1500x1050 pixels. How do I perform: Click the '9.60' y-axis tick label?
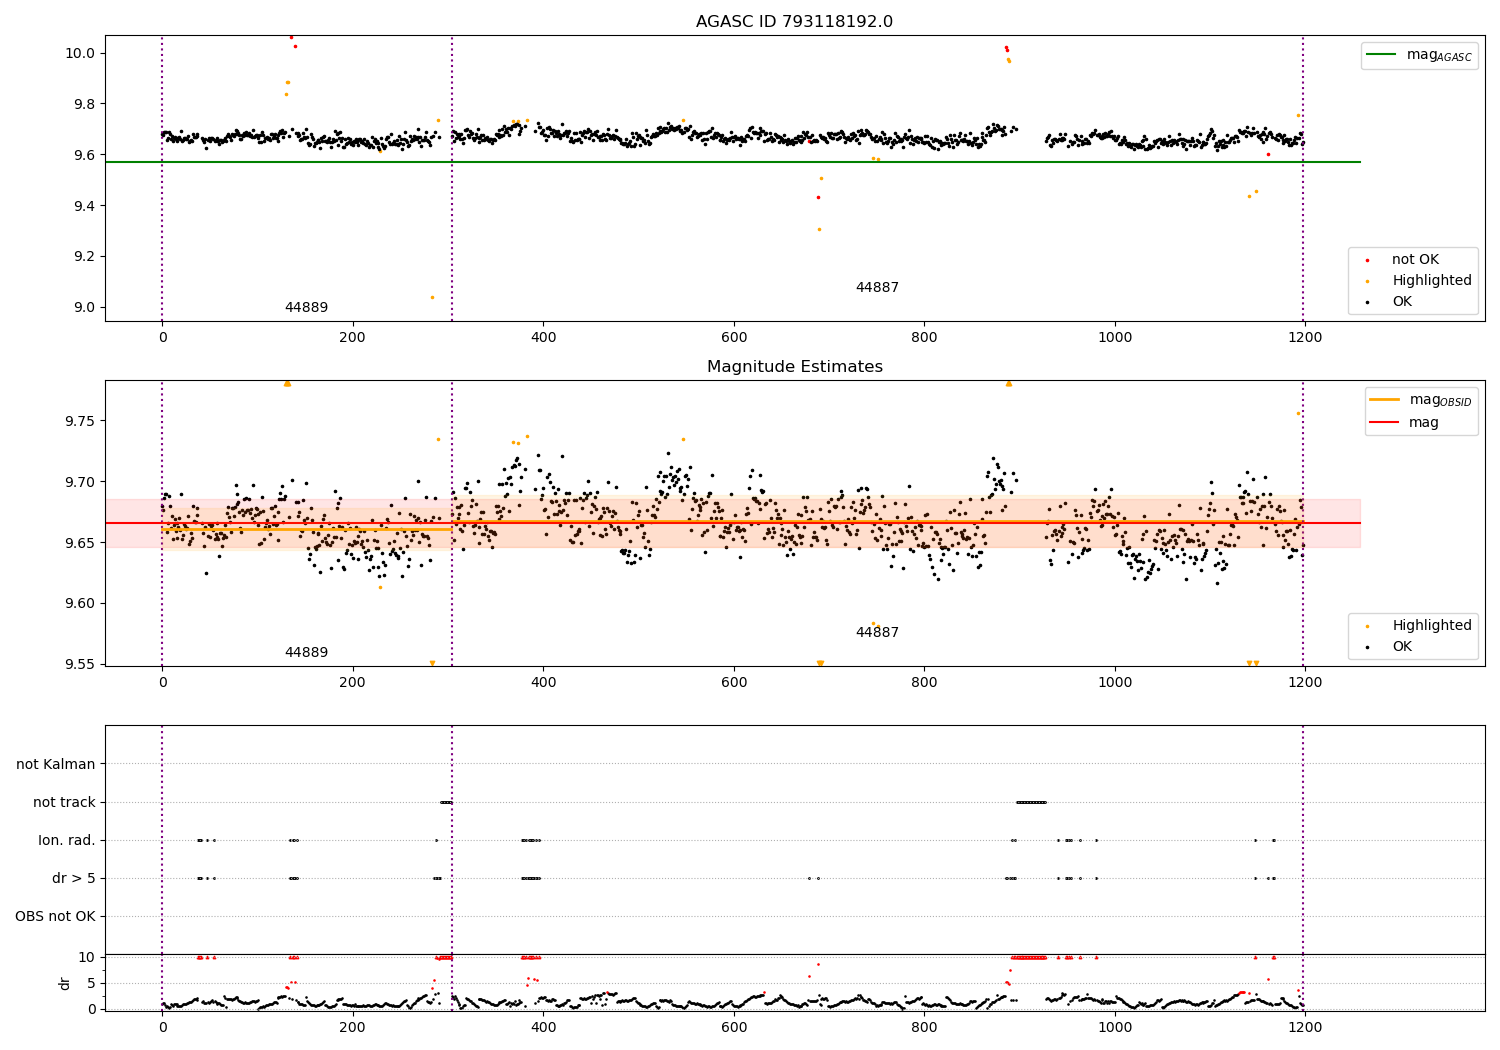point(81,604)
